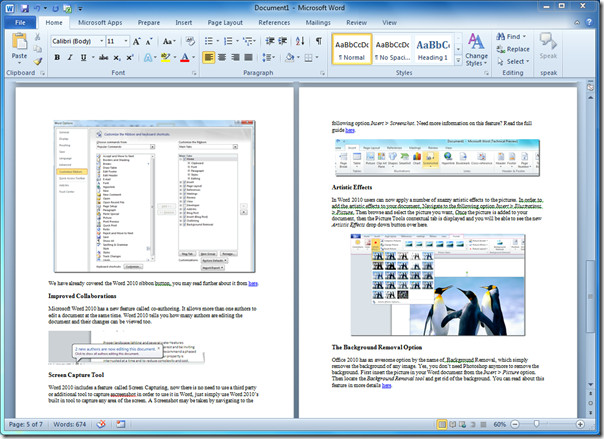Apply yellow text highlight color
Image resolution: width=604 pixels, height=439 pixels.
coord(166,57)
